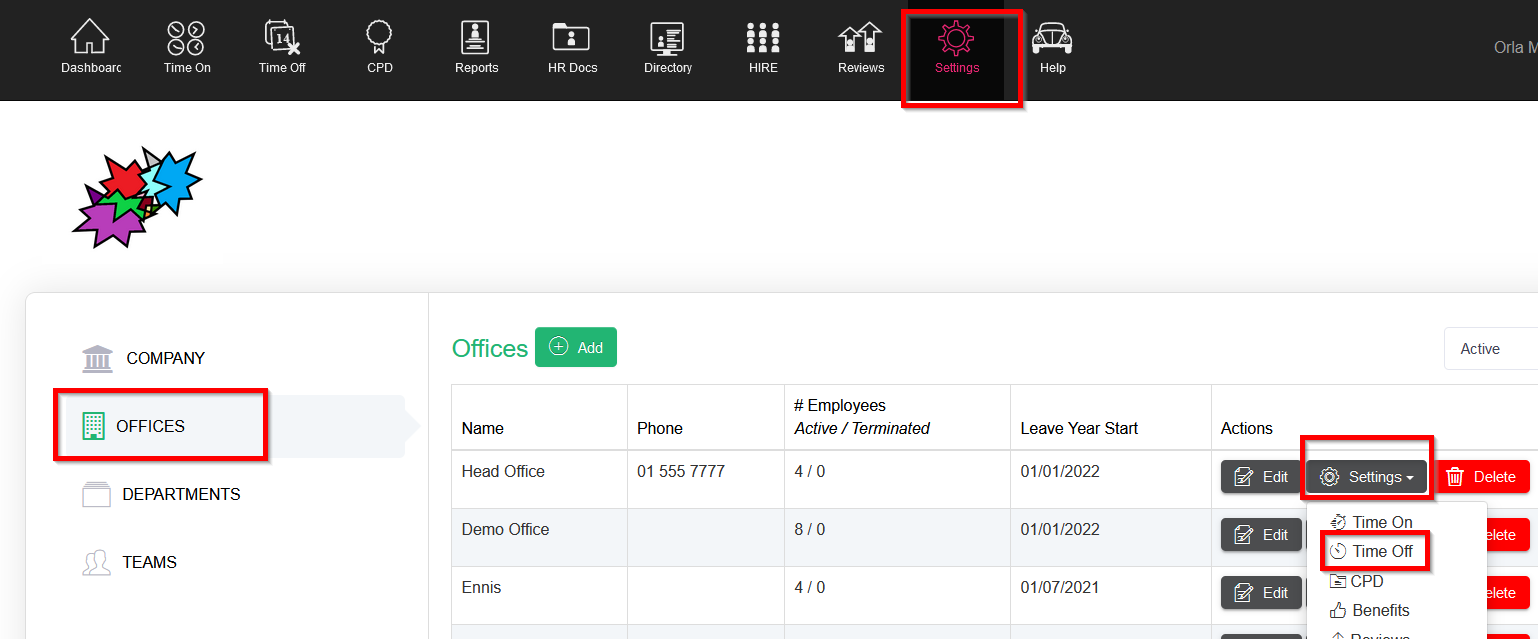Open the HIRE people icon
This screenshot has width=1538, height=639.
tap(763, 40)
